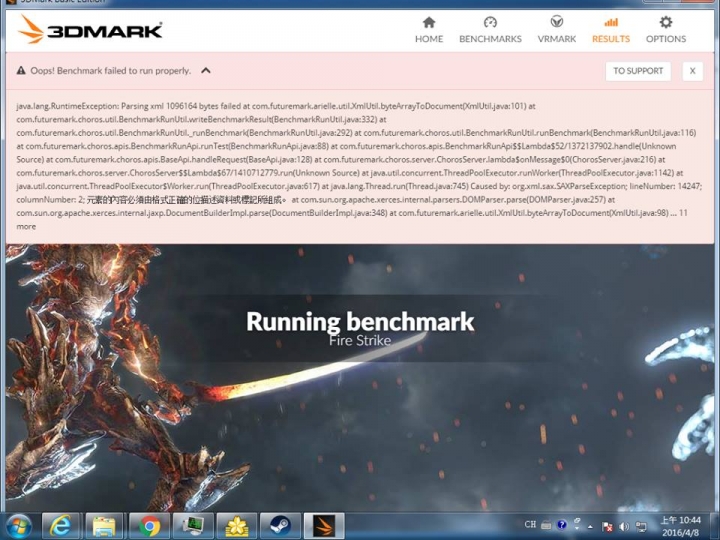Click the network connection tray icon
720x540 pixels.
[641, 527]
